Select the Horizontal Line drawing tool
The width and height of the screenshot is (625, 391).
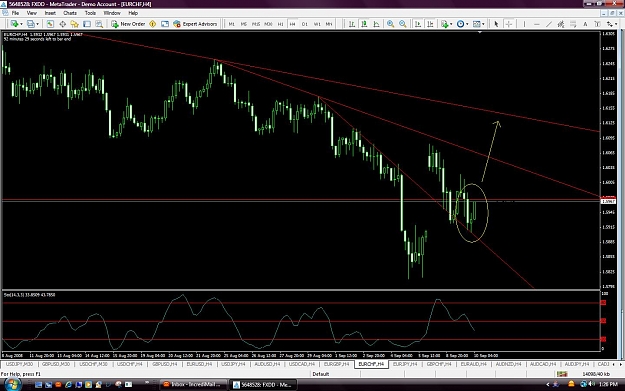pyautogui.click(x=537, y=24)
